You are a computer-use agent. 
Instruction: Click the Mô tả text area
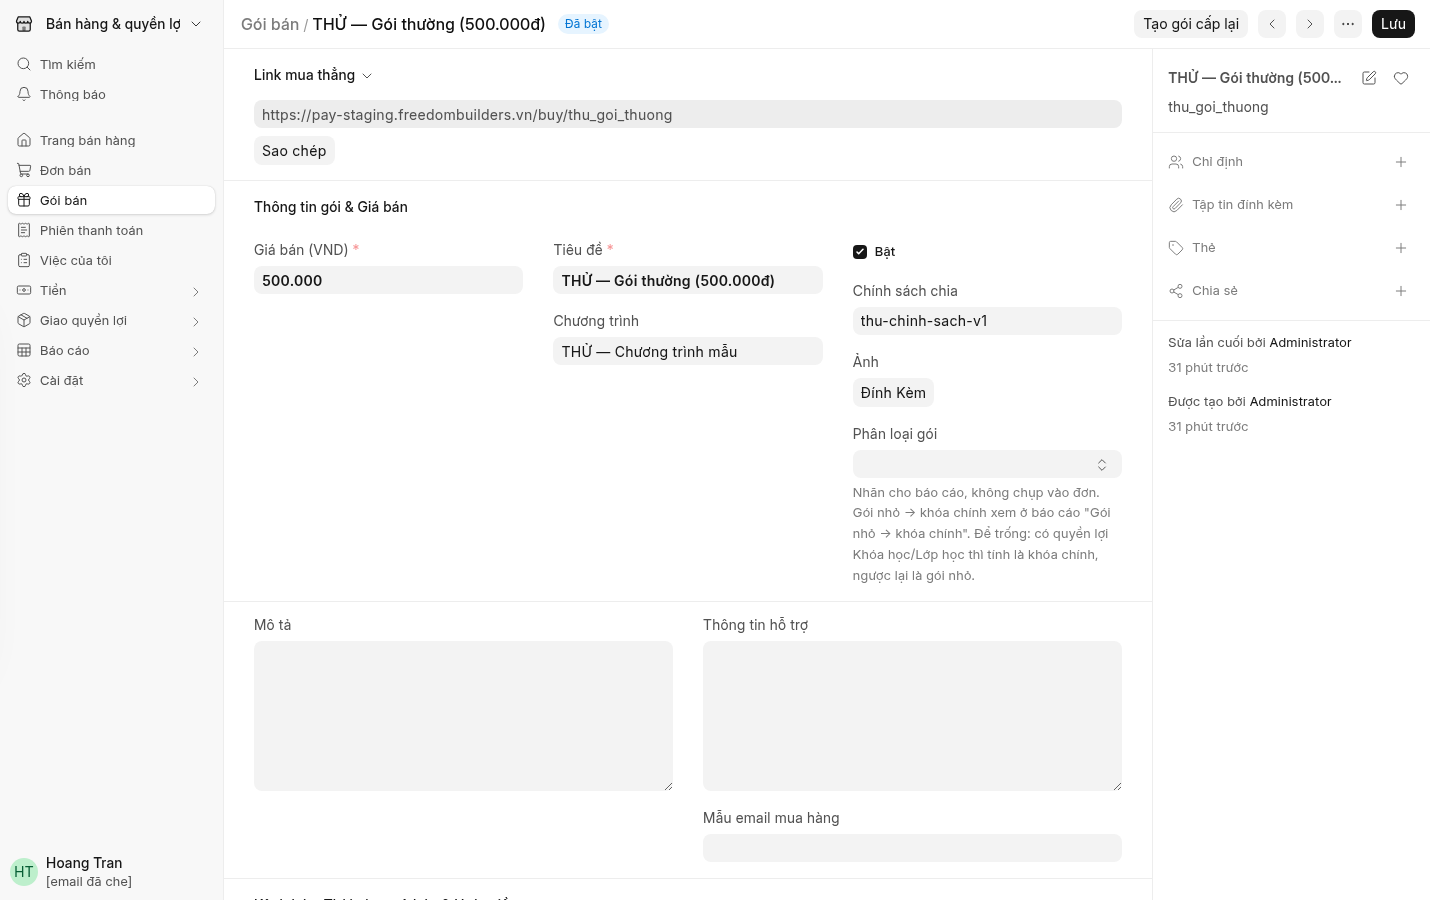point(463,716)
